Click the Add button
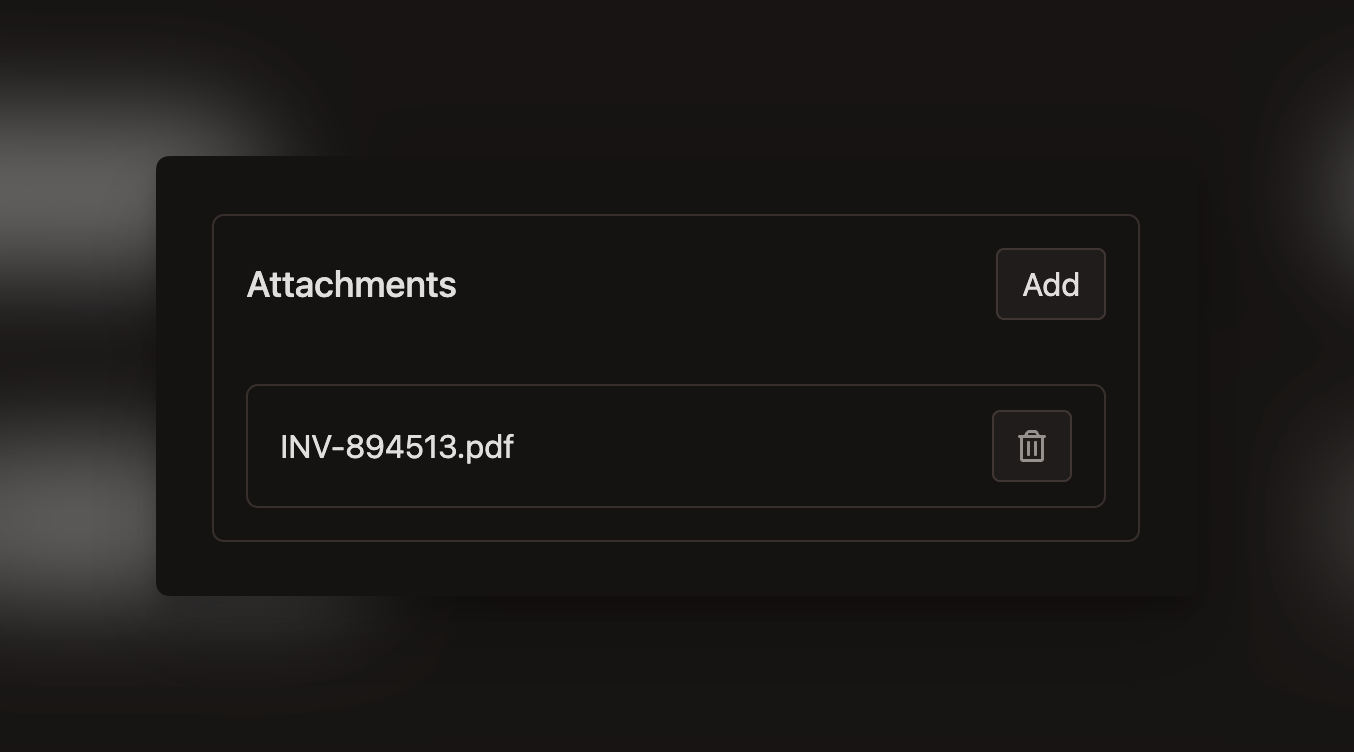Image resolution: width=1354 pixels, height=752 pixels. [1050, 285]
